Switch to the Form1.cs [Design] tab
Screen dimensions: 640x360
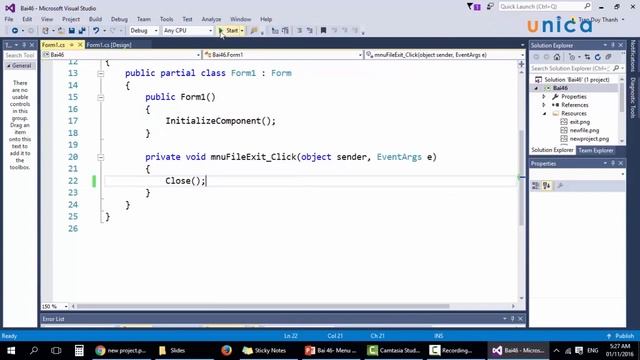[x=109, y=45]
